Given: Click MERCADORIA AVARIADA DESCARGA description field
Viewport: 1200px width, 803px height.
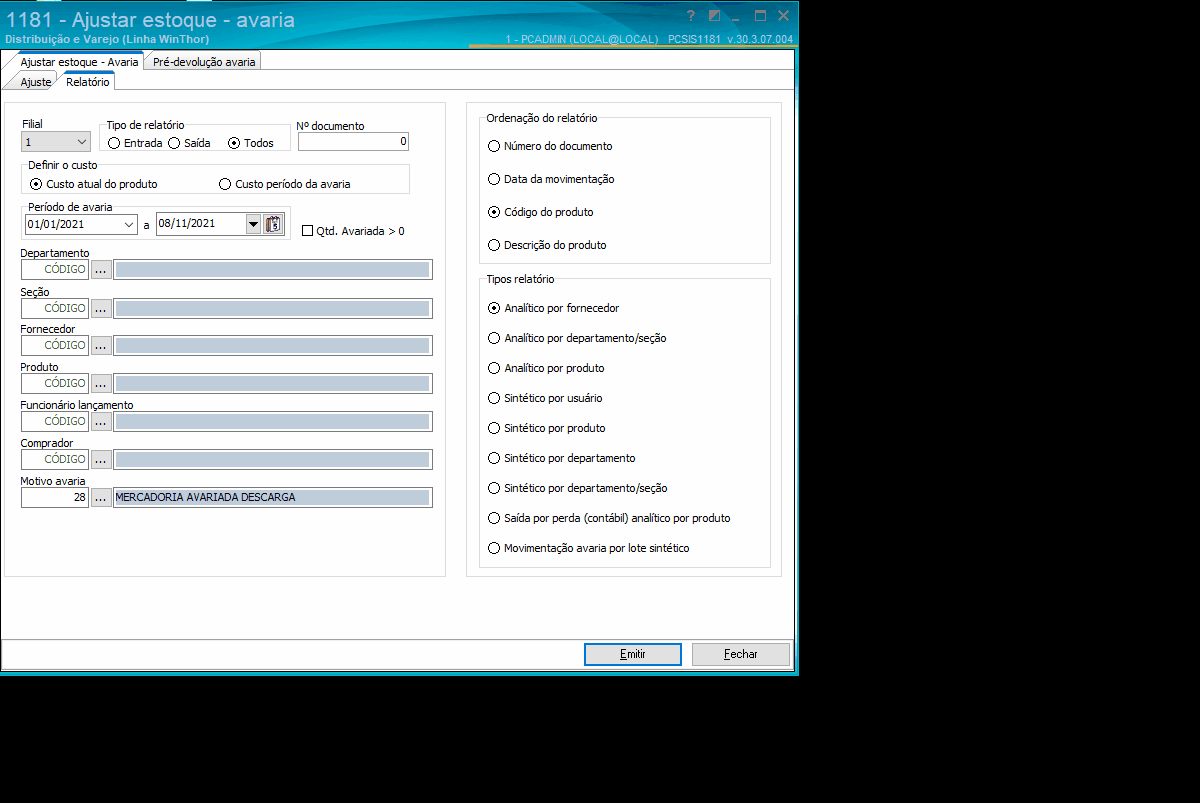Looking at the screenshot, I should (x=273, y=497).
